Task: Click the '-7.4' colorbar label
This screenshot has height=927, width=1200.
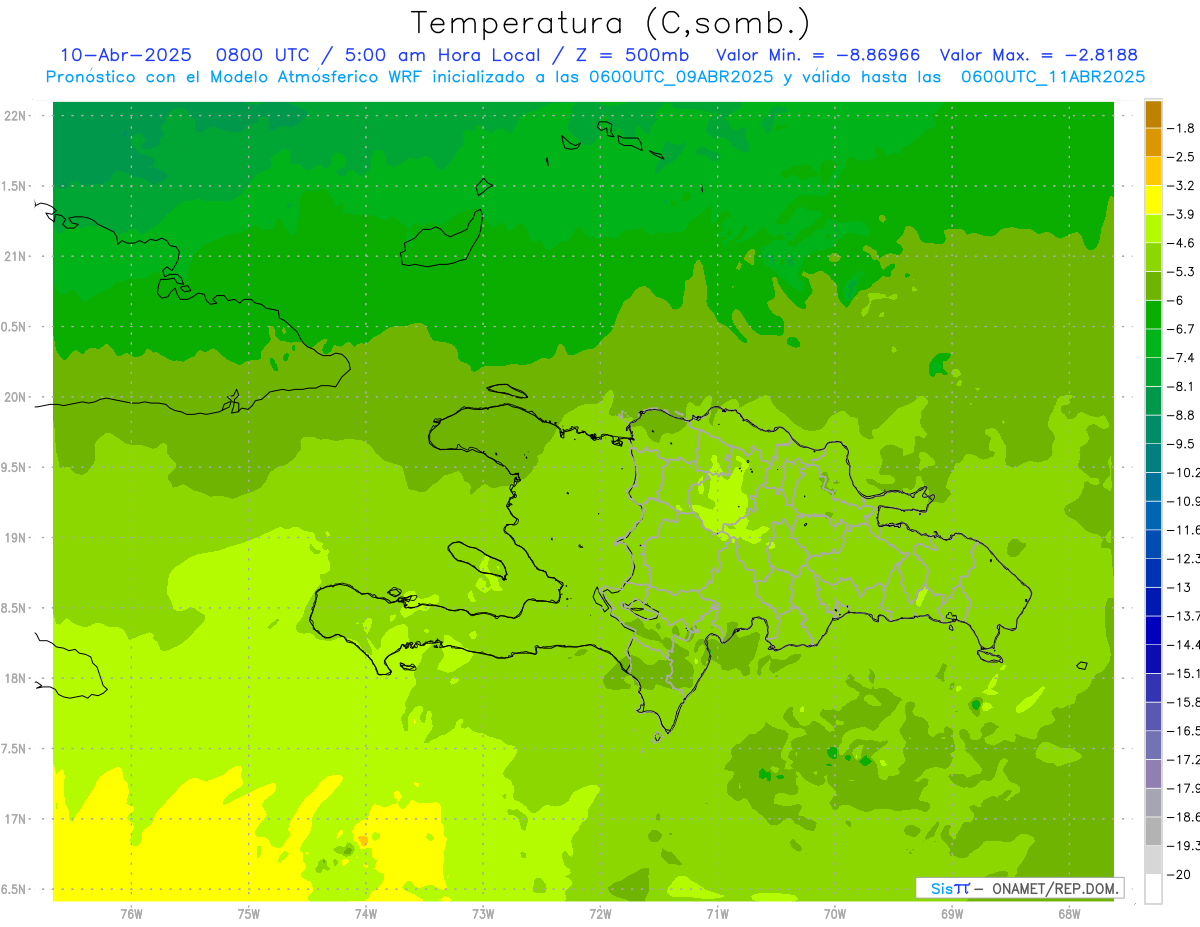Action: coord(1182,358)
